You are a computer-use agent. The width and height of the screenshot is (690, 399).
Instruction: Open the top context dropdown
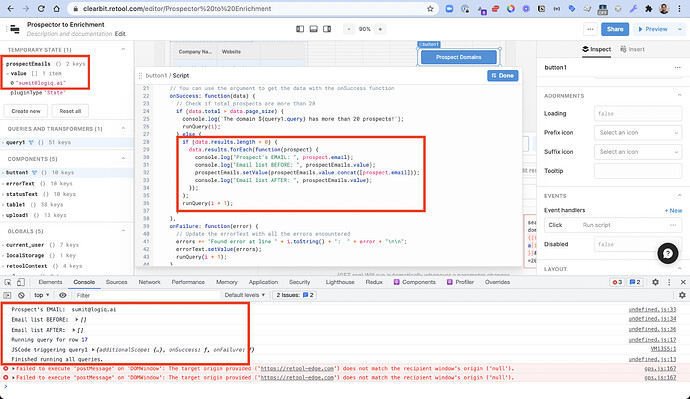click(42, 295)
